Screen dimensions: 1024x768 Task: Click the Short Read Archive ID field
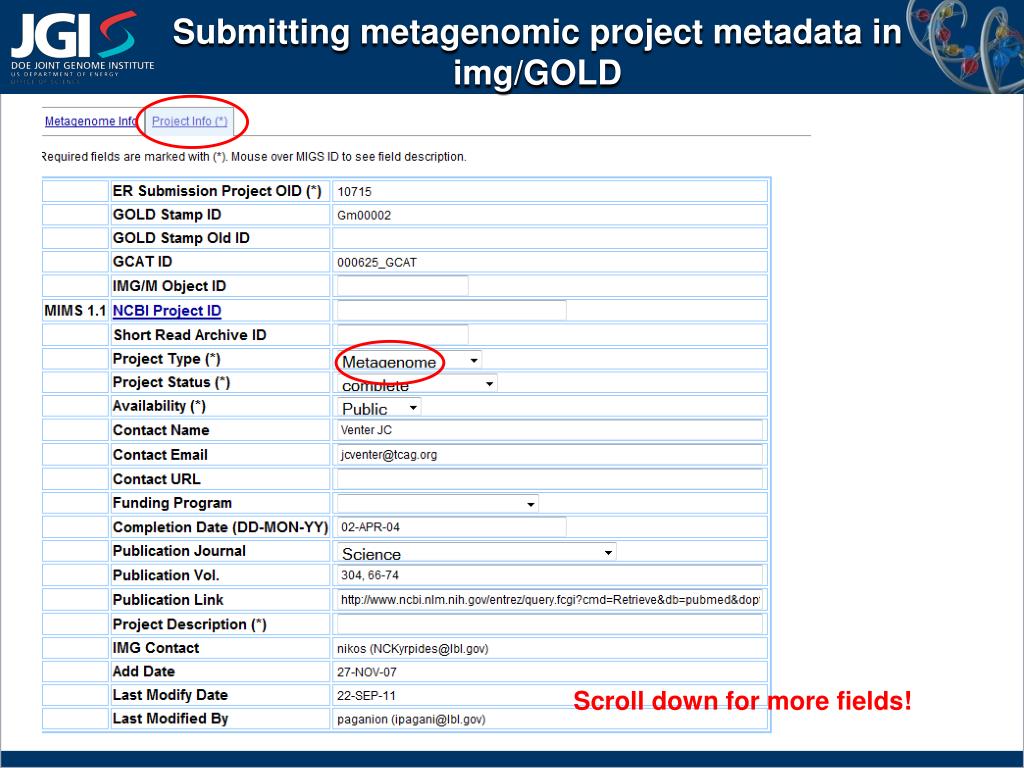tap(402, 334)
